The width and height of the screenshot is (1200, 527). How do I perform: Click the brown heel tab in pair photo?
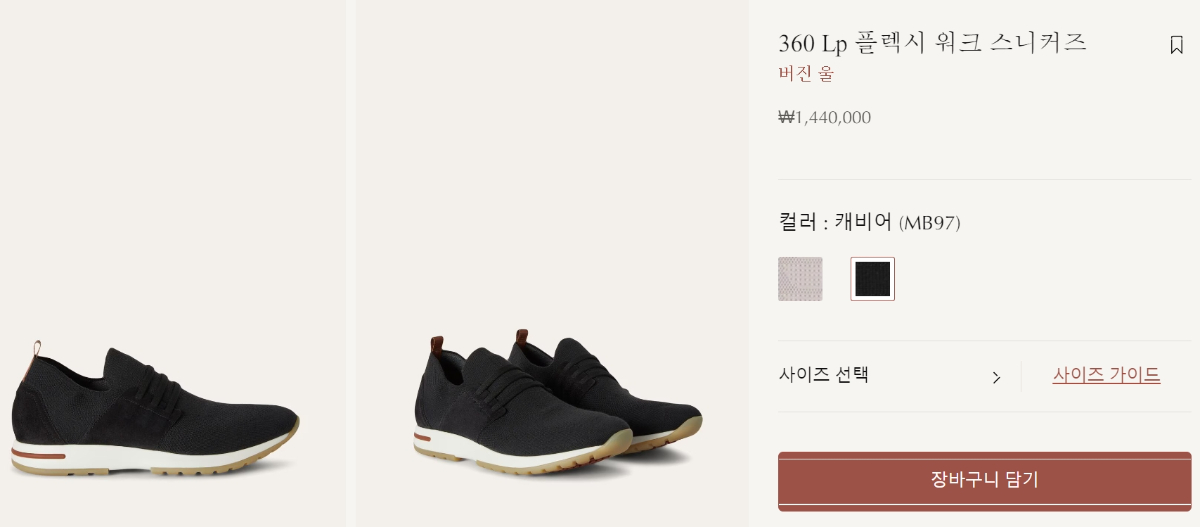[x=437, y=348]
